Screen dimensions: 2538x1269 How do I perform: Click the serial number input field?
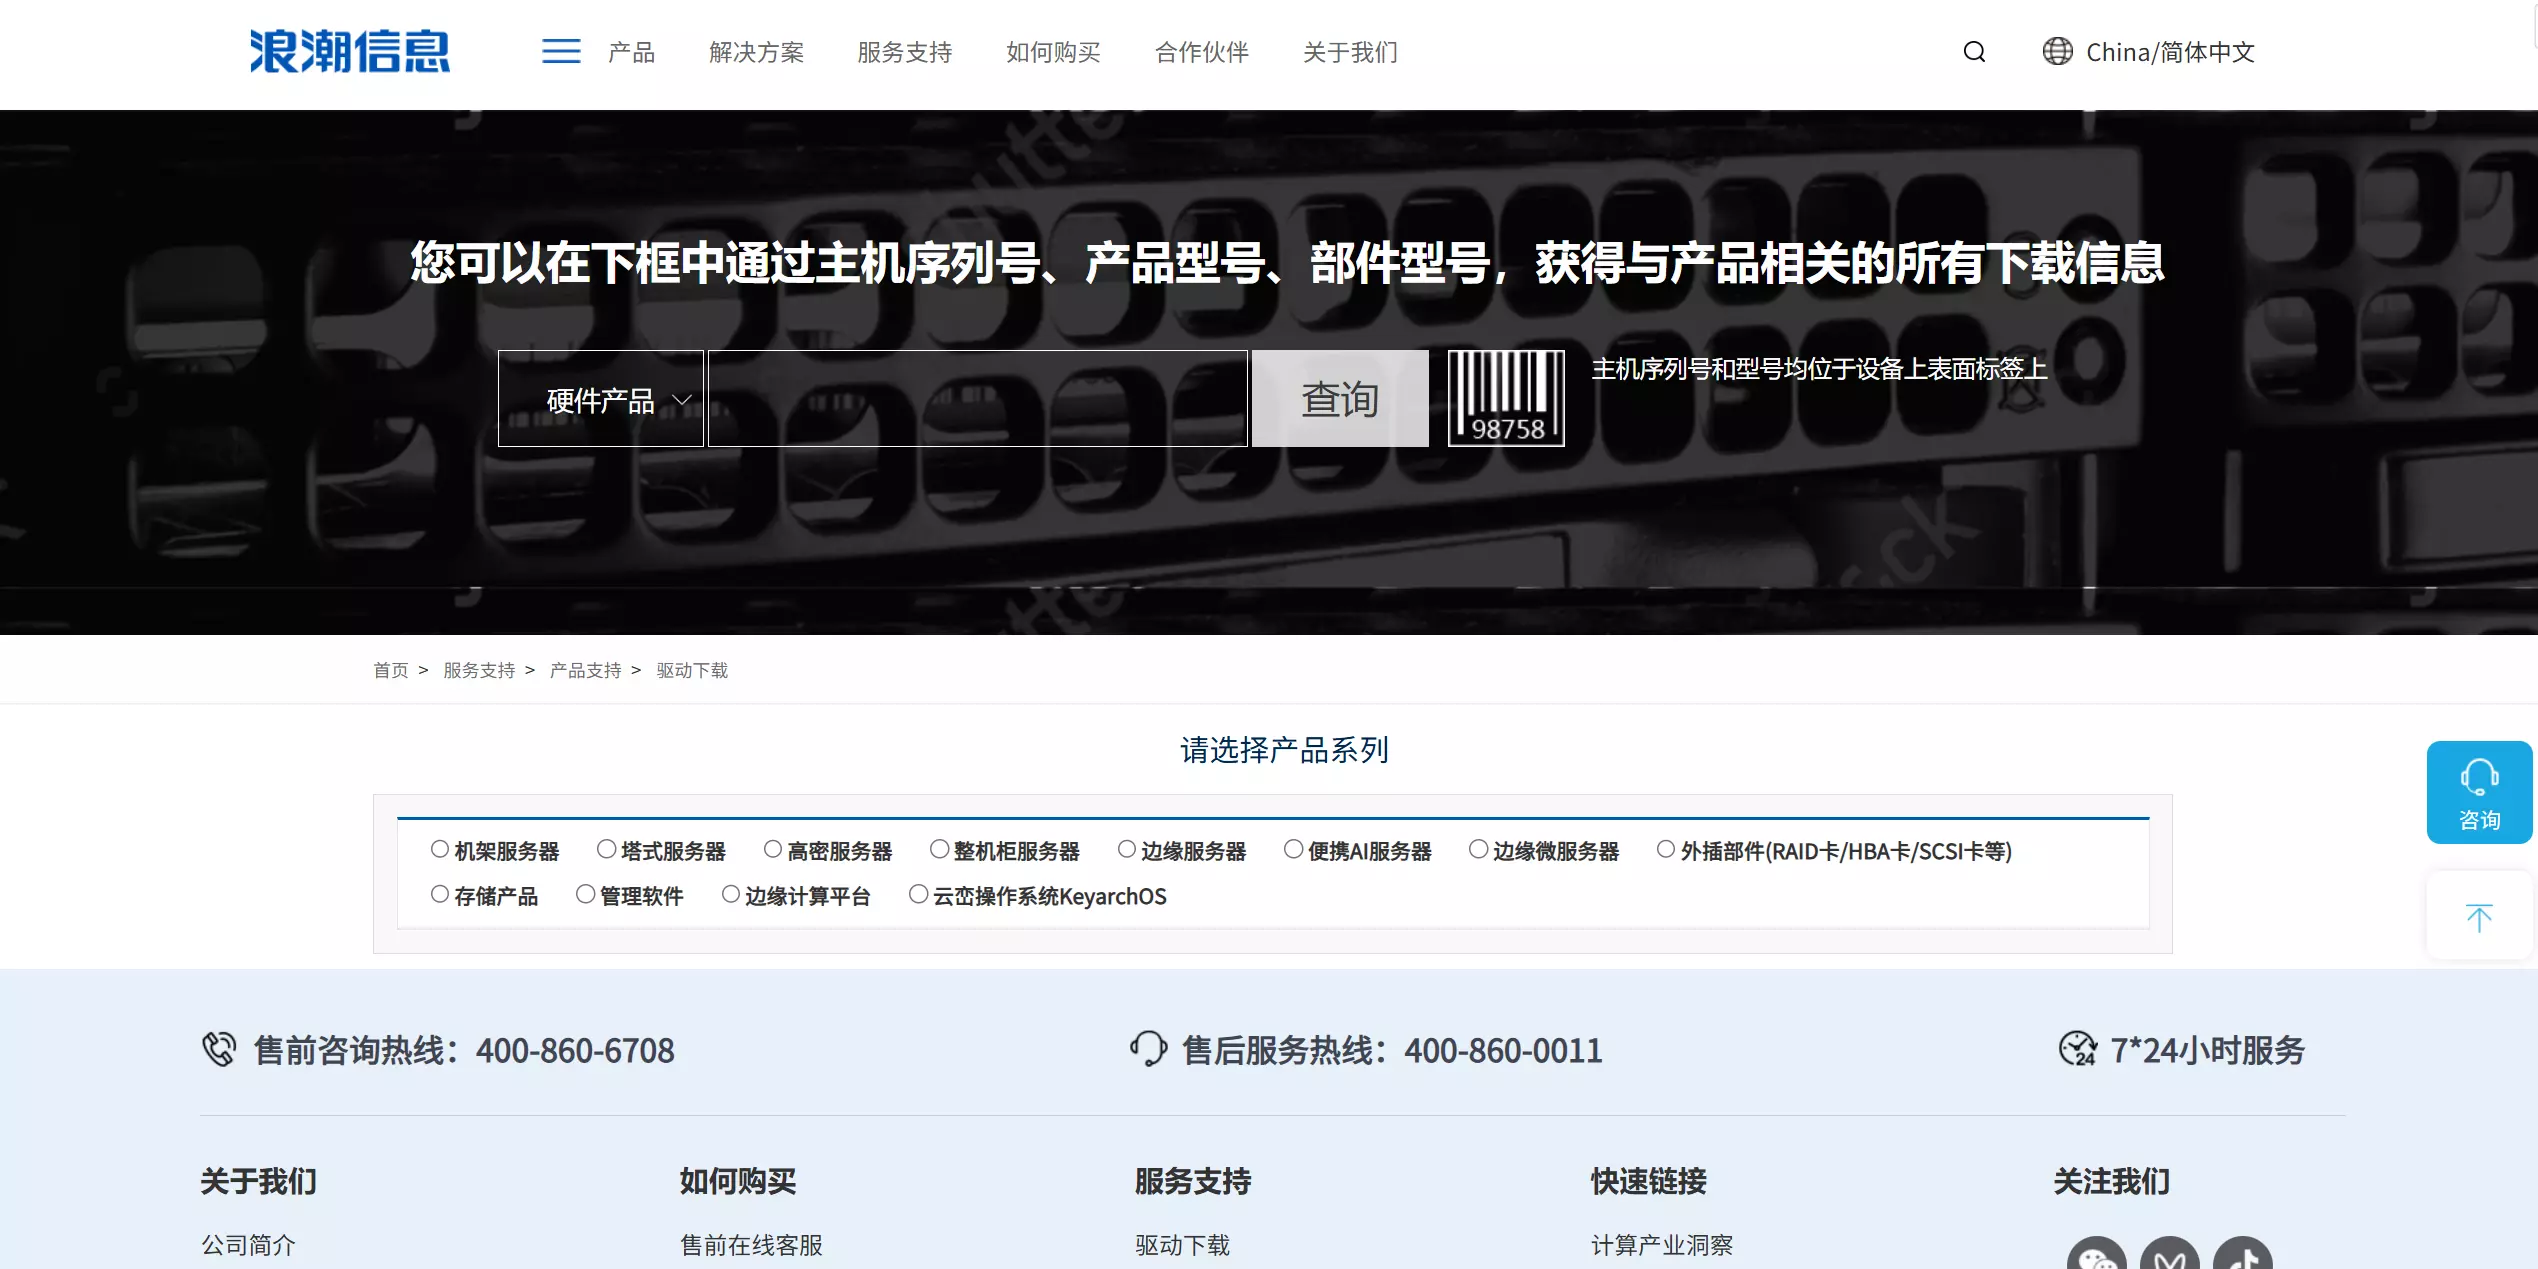click(977, 399)
